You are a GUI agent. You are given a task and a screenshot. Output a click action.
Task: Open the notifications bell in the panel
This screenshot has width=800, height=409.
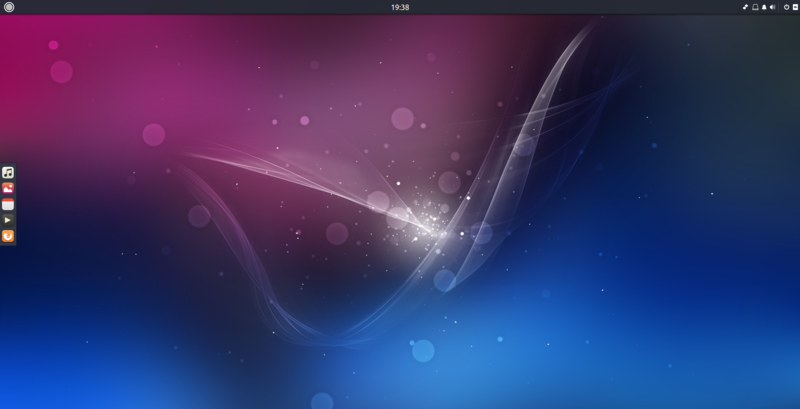pyautogui.click(x=765, y=7)
